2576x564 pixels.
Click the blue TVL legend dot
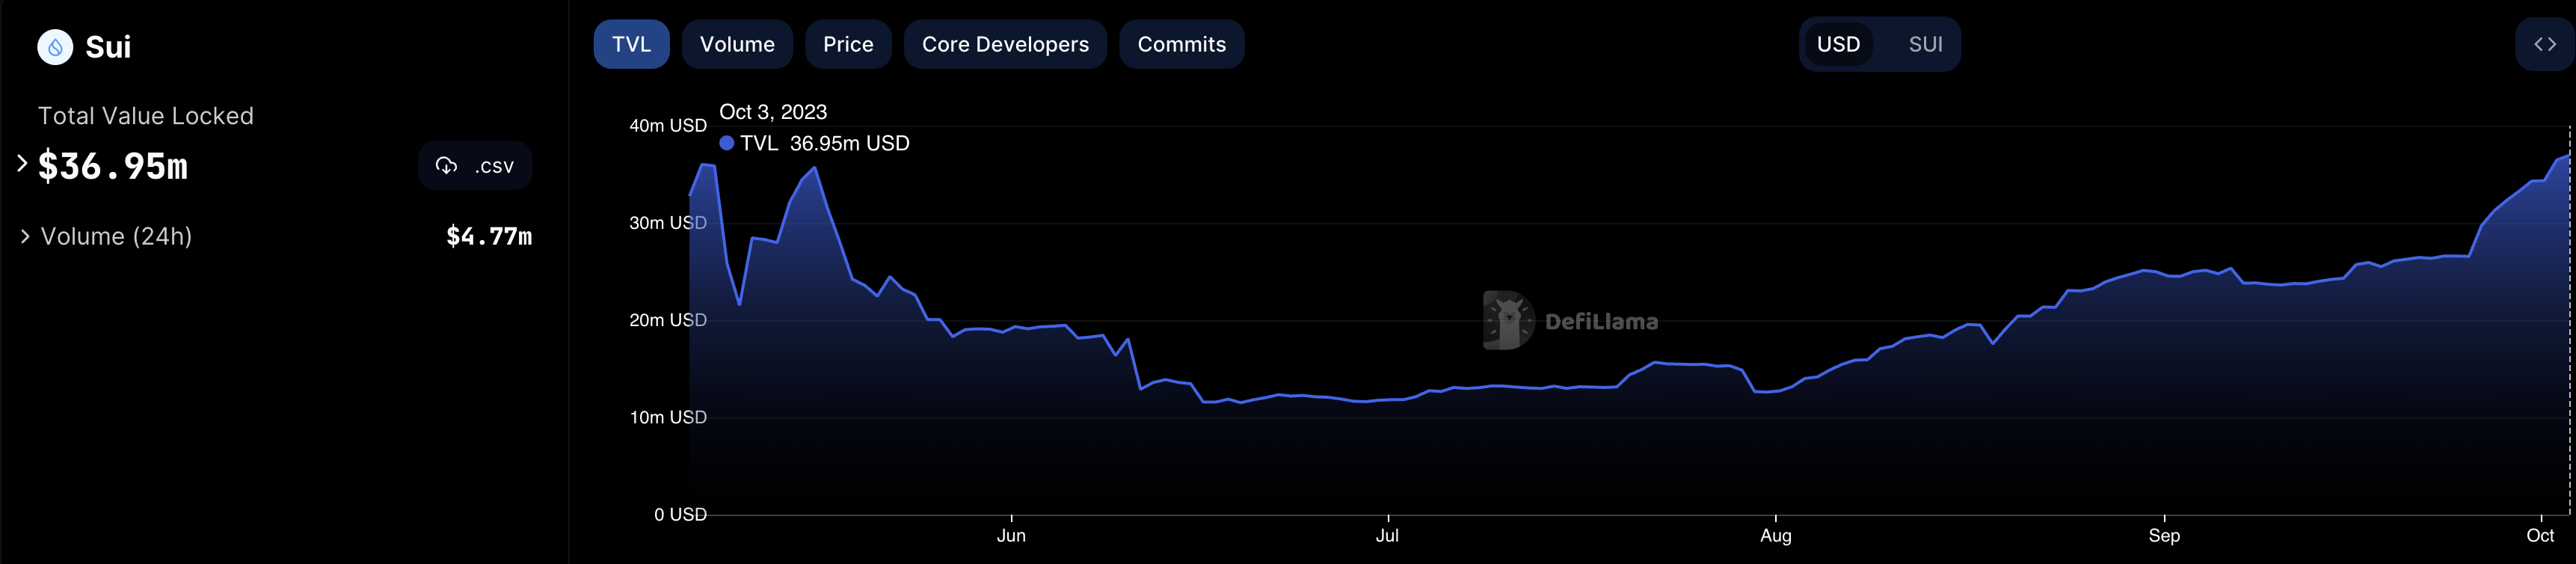727,143
